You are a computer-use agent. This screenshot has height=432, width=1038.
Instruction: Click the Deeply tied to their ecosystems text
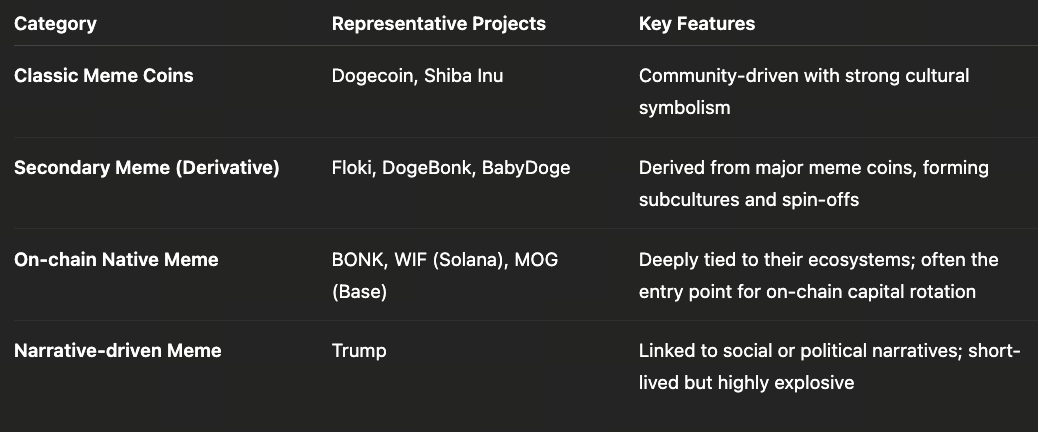coord(790,260)
